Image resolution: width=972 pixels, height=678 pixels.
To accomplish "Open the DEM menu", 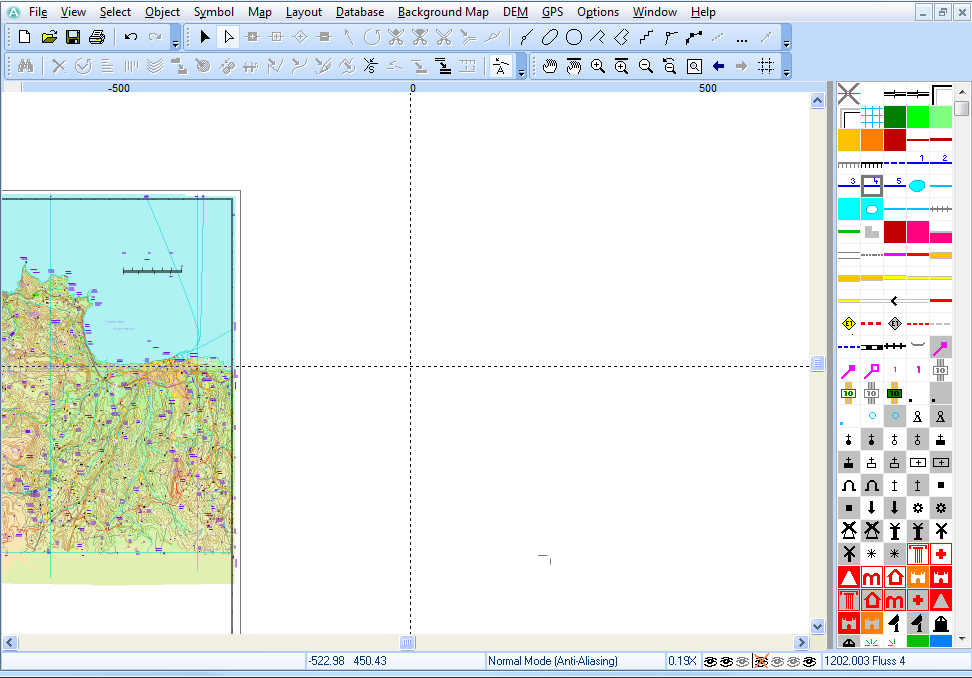I will pos(515,12).
